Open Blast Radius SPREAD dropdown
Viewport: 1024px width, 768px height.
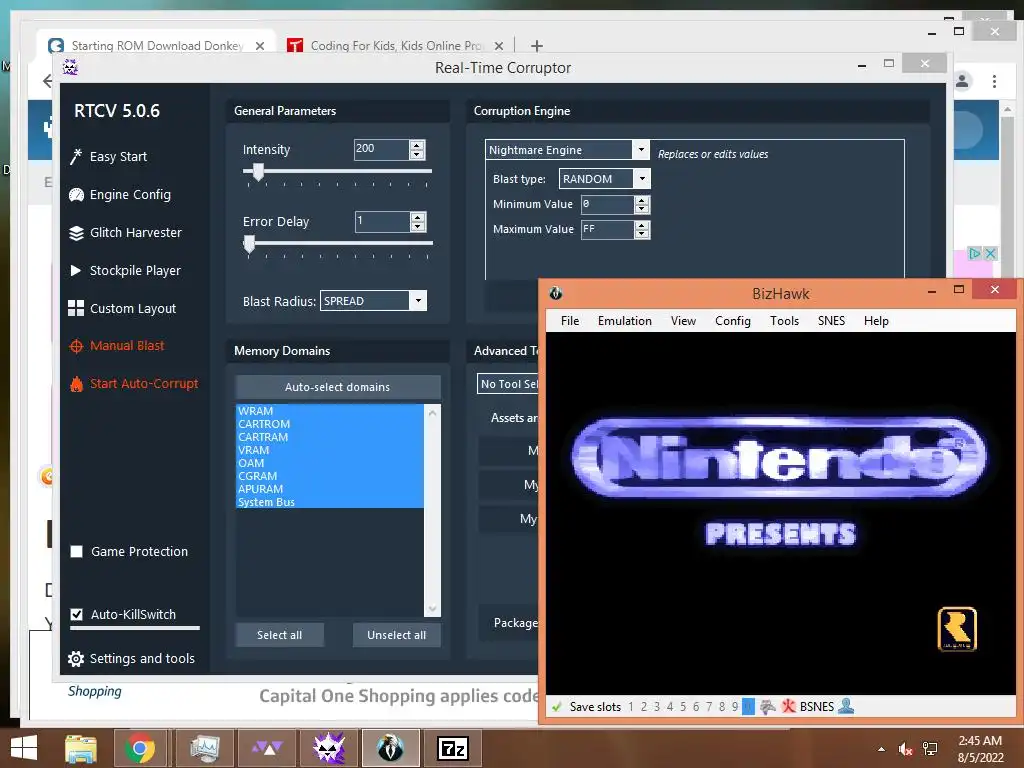coord(418,300)
